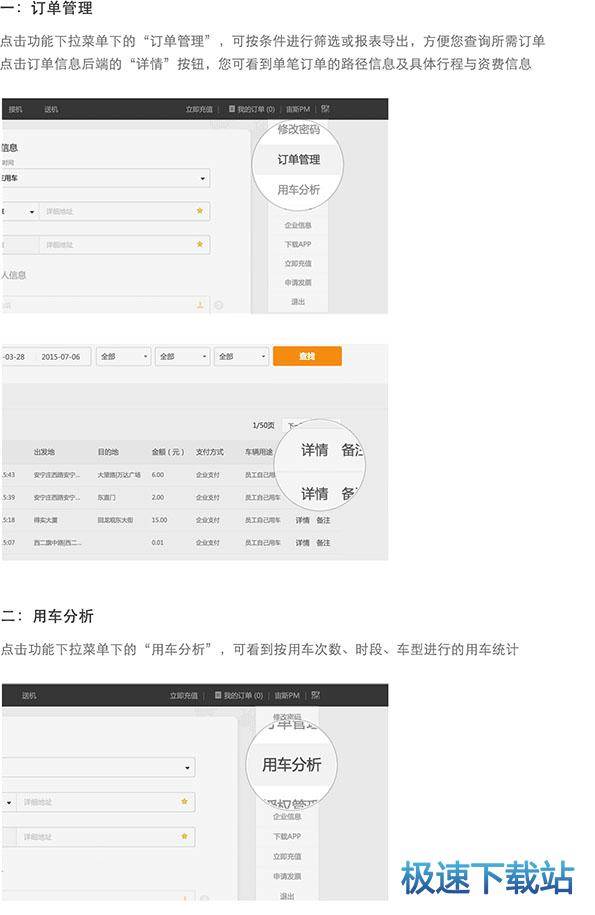Choose 下载APP in the 订单管理 screenshot menu
Screen dimensions: 595x915
tap(298, 244)
